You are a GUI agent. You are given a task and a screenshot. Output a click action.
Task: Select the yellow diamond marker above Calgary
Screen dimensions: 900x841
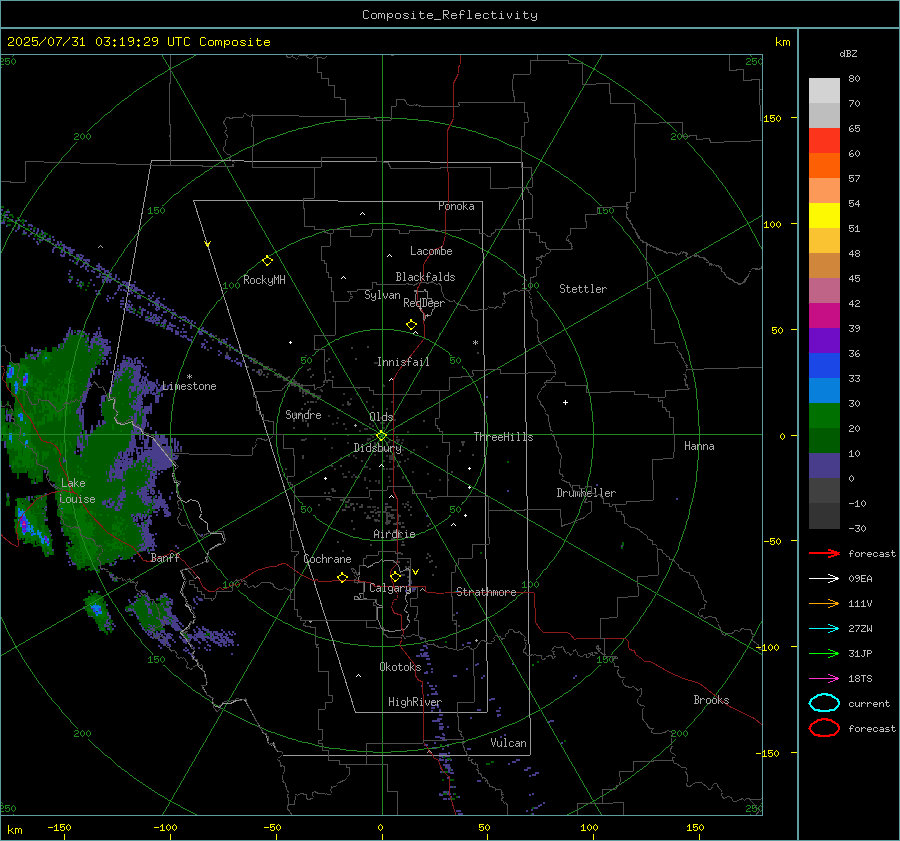pyautogui.click(x=395, y=576)
